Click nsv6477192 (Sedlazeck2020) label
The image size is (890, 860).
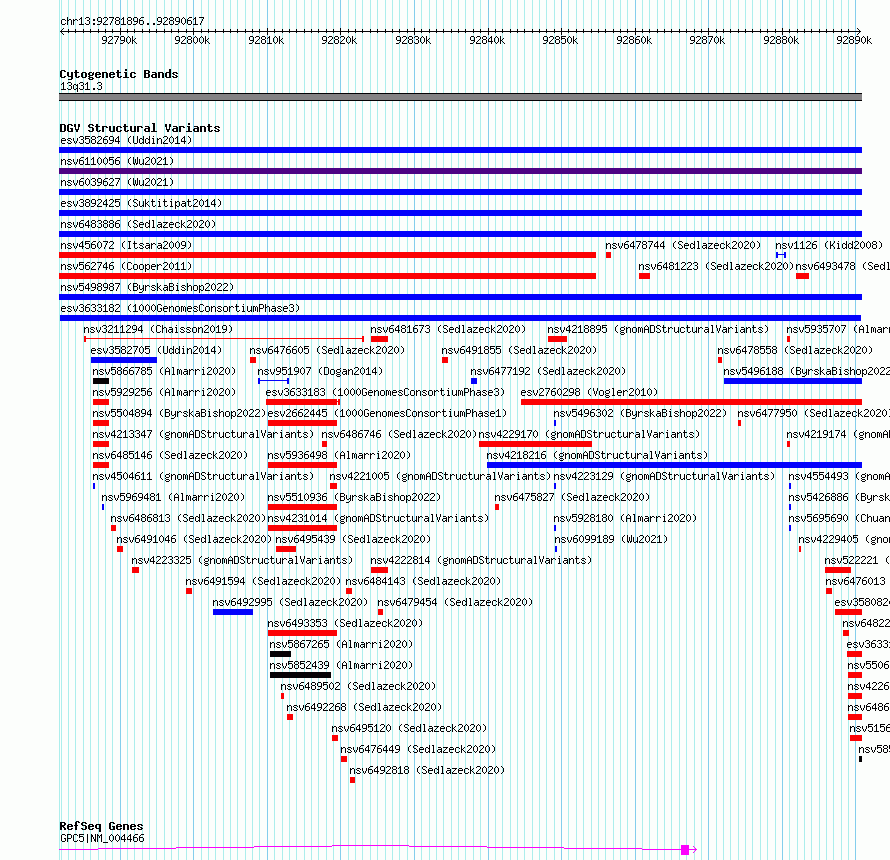point(548,371)
